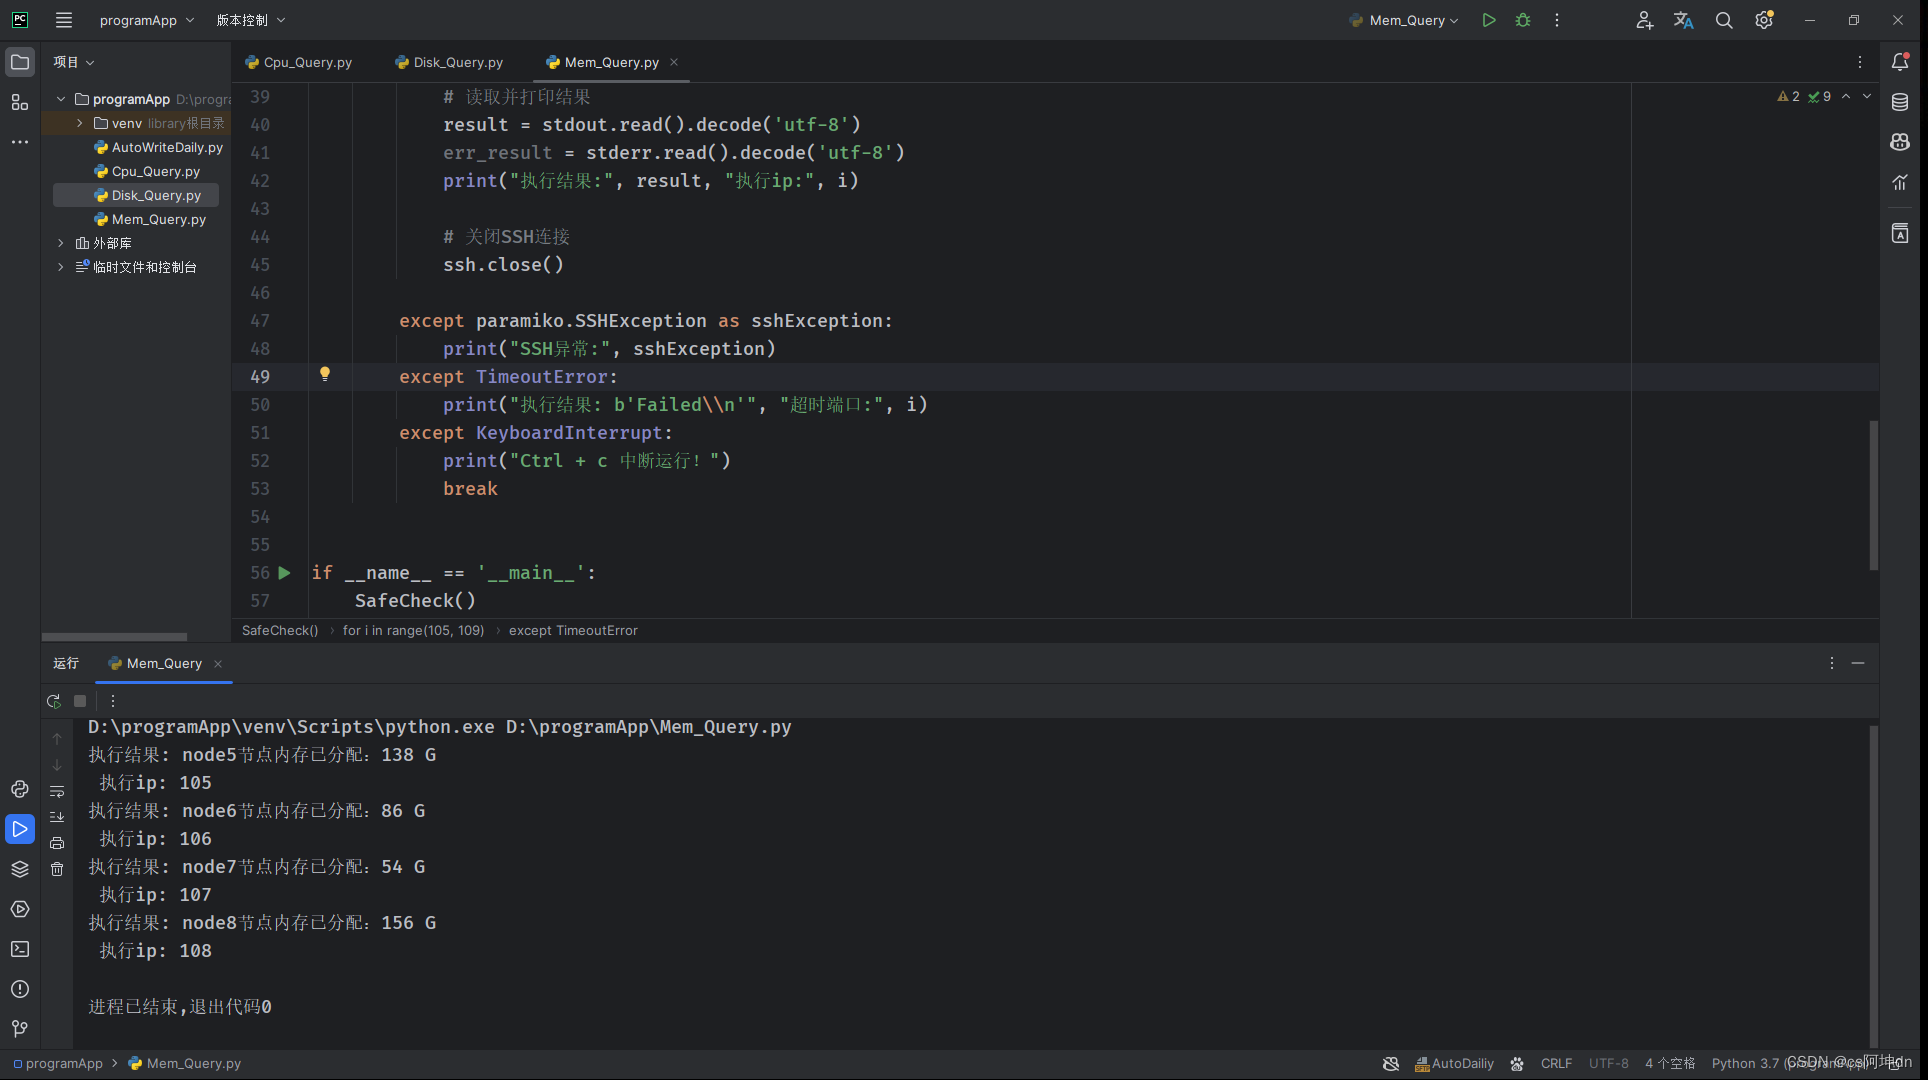Open the Problems tool window
Screen dimensions: 1928x1080
[20, 989]
